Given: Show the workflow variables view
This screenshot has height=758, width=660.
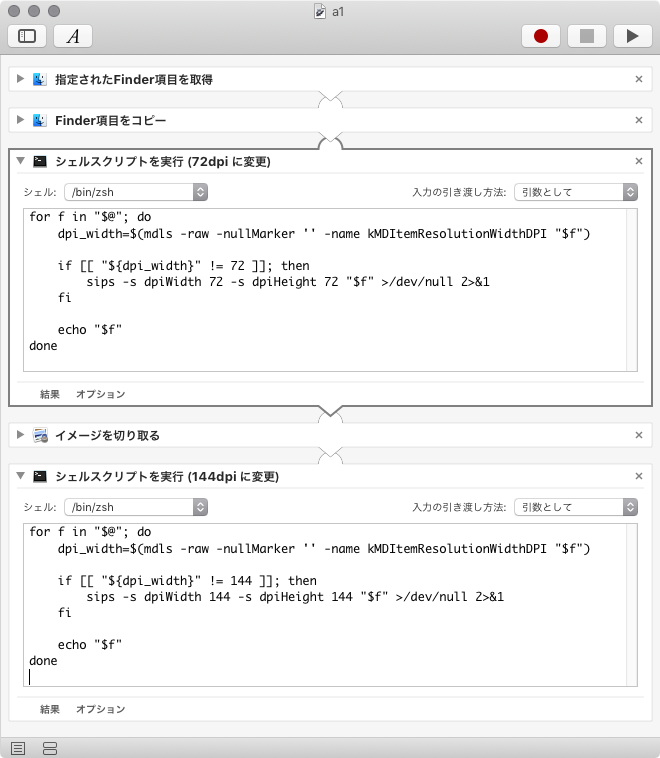Looking at the screenshot, I should point(50,748).
